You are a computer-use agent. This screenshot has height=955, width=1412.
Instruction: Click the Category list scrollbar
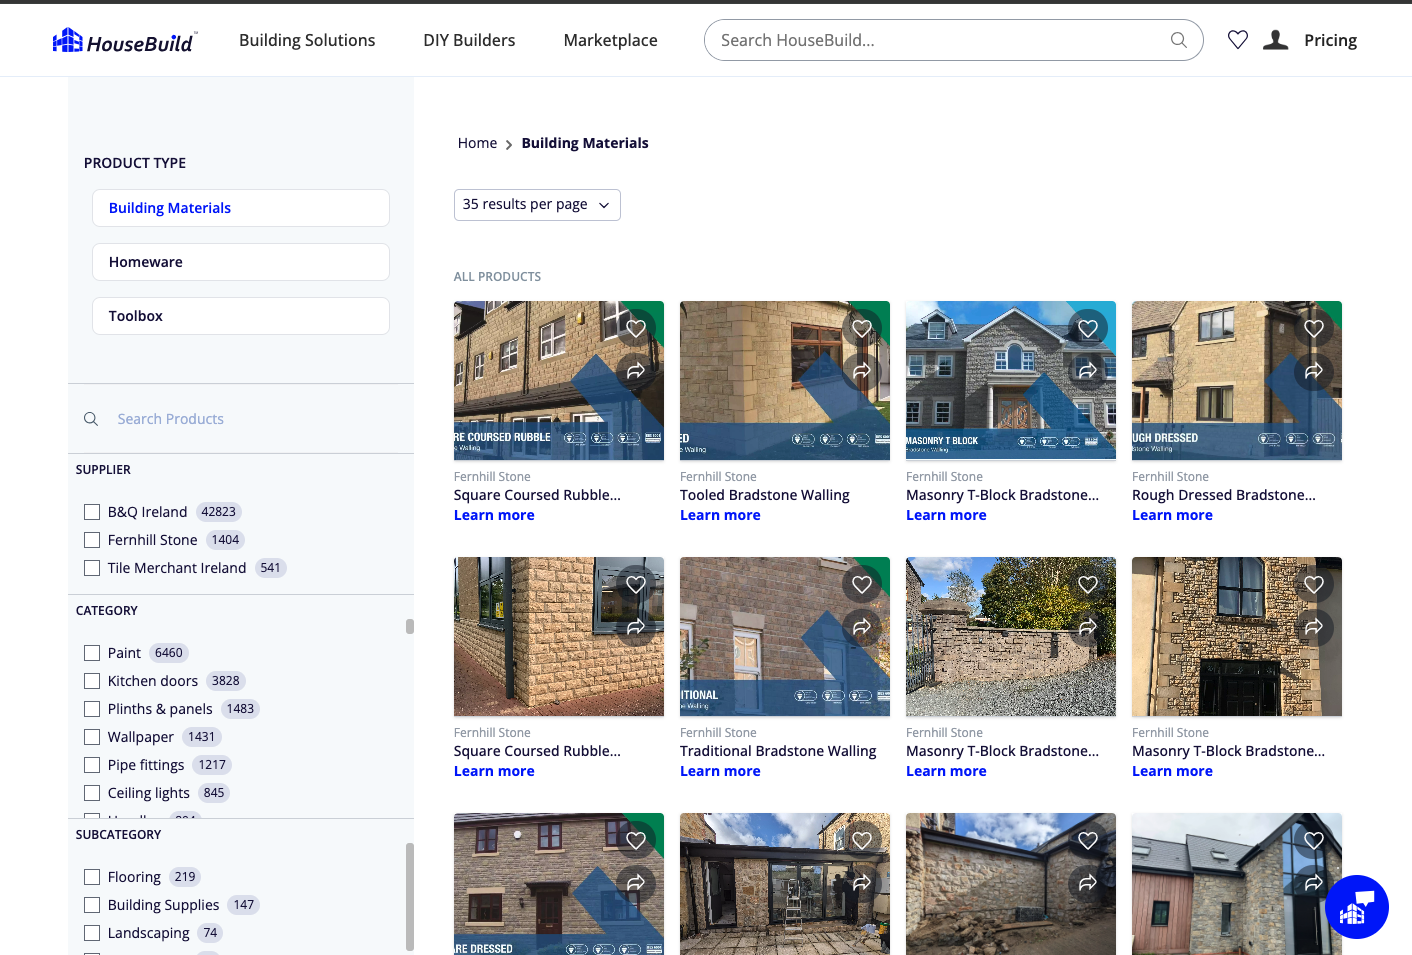(410, 626)
